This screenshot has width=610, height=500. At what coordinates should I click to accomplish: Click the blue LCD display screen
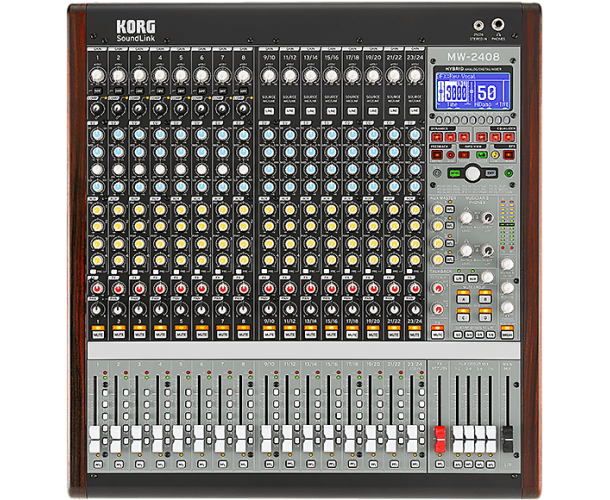click(x=473, y=91)
